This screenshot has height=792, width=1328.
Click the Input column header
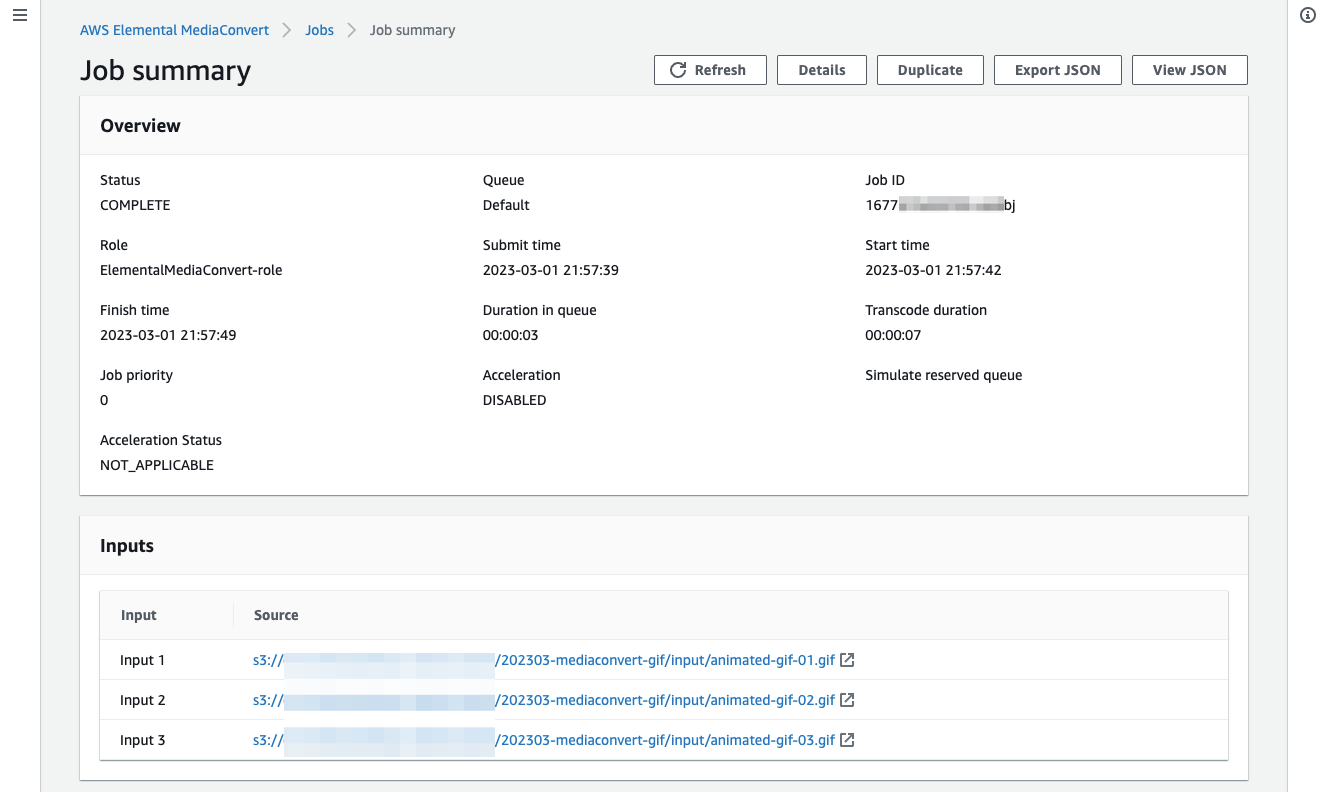click(139, 615)
